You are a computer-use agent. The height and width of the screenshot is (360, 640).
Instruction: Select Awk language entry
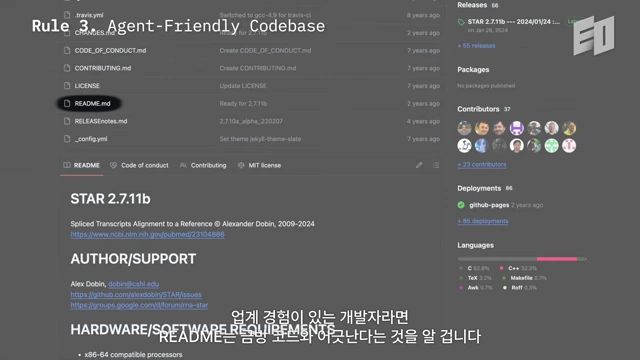(x=476, y=288)
